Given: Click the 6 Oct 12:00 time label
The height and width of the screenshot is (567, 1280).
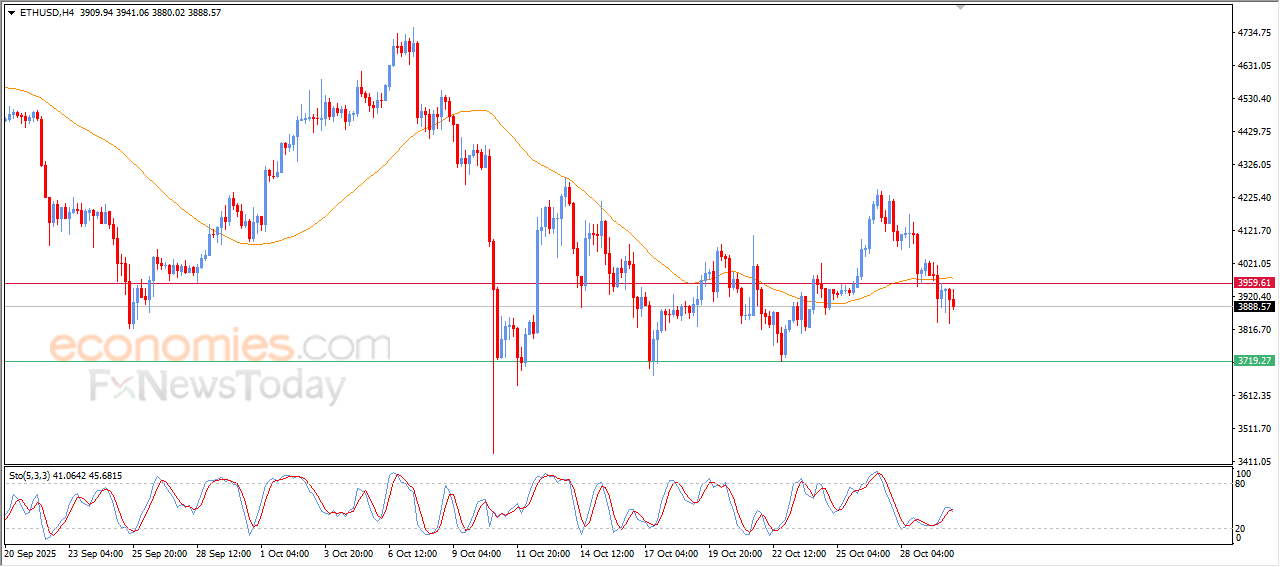Looking at the screenshot, I should (x=413, y=552).
